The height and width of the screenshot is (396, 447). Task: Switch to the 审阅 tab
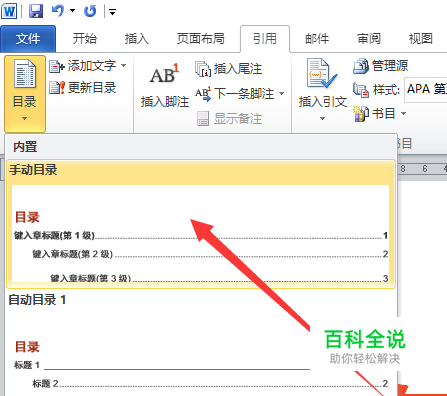pyautogui.click(x=369, y=39)
